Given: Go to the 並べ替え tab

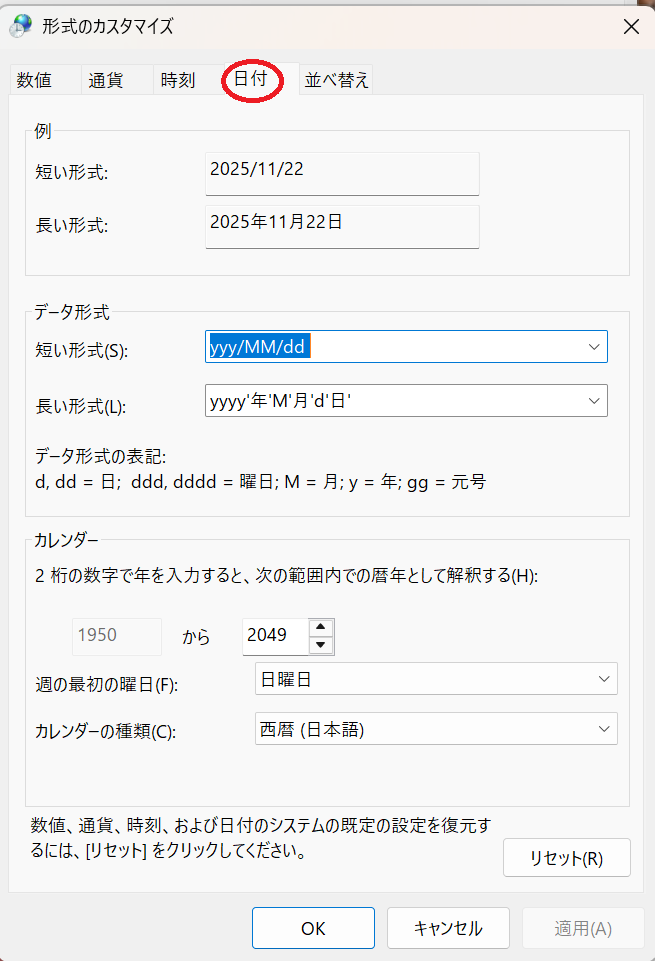Looking at the screenshot, I should [336, 80].
